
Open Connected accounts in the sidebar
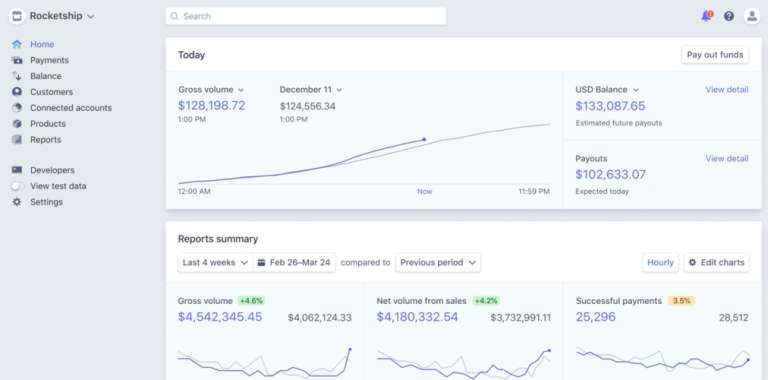tap(71, 108)
